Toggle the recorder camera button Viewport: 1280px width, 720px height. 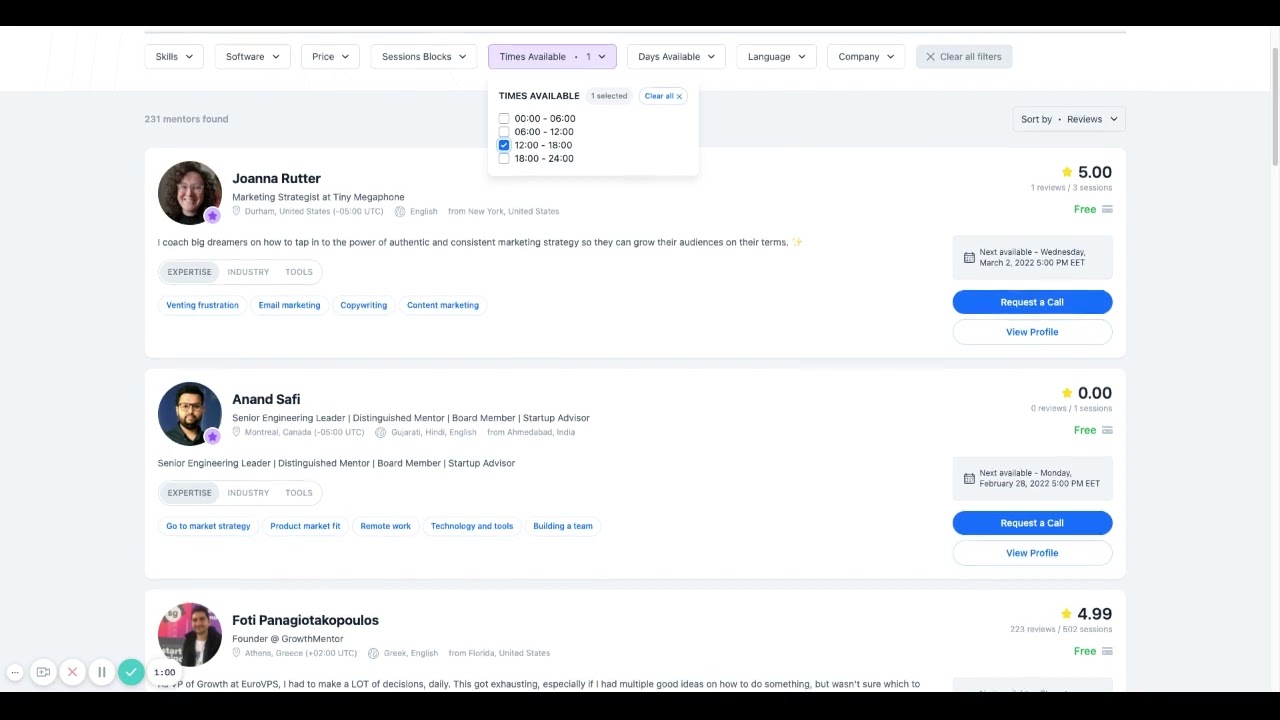pos(43,673)
